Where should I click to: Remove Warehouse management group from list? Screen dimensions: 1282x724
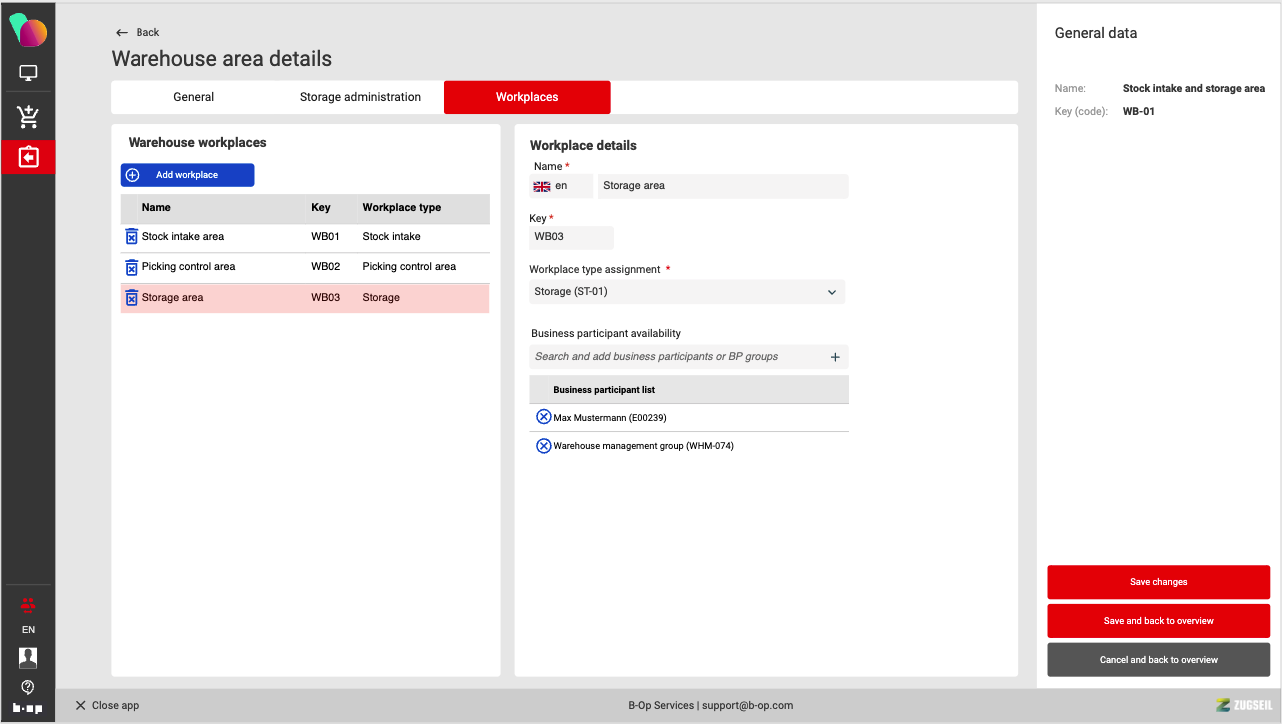544,446
